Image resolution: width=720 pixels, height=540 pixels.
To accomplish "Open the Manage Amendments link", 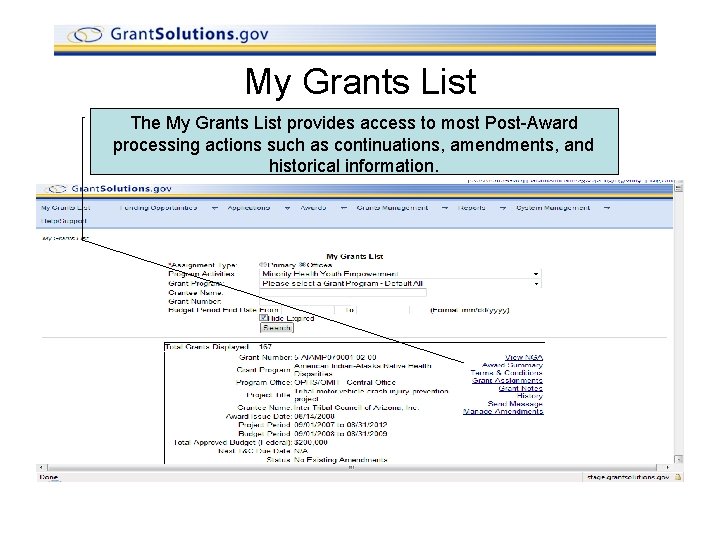I will pyautogui.click(x=503, y=411).
